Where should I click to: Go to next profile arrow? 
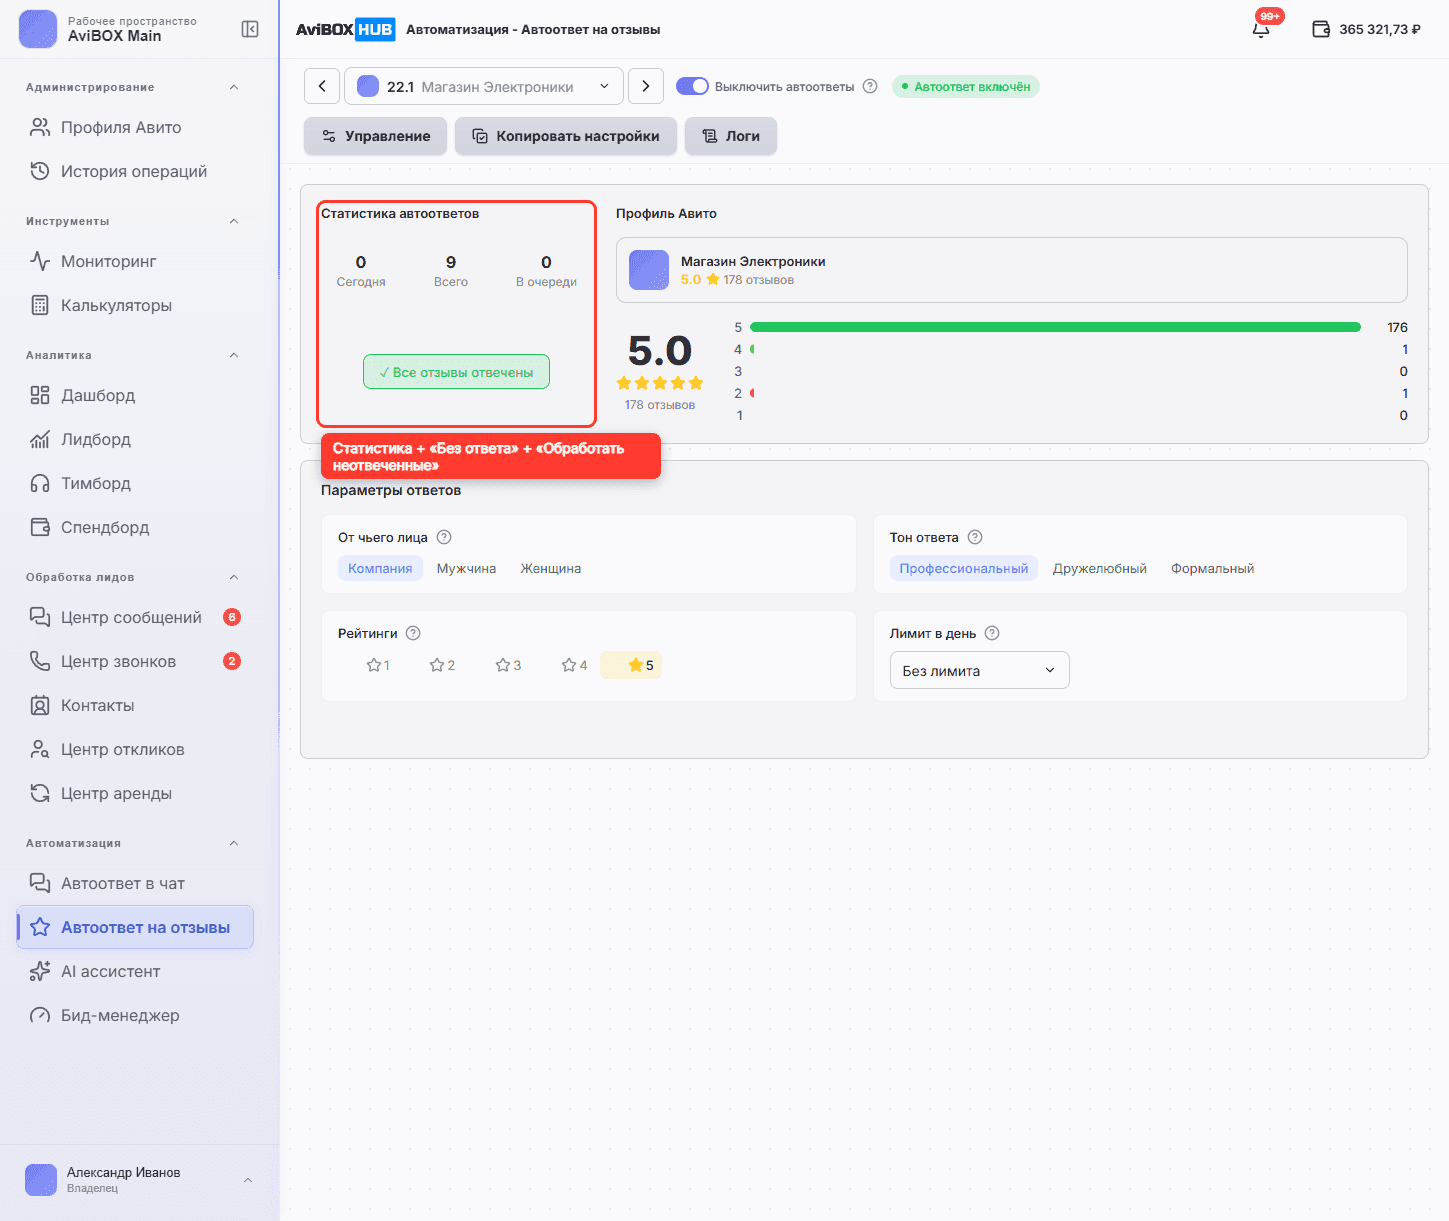(x=646, y=86)
